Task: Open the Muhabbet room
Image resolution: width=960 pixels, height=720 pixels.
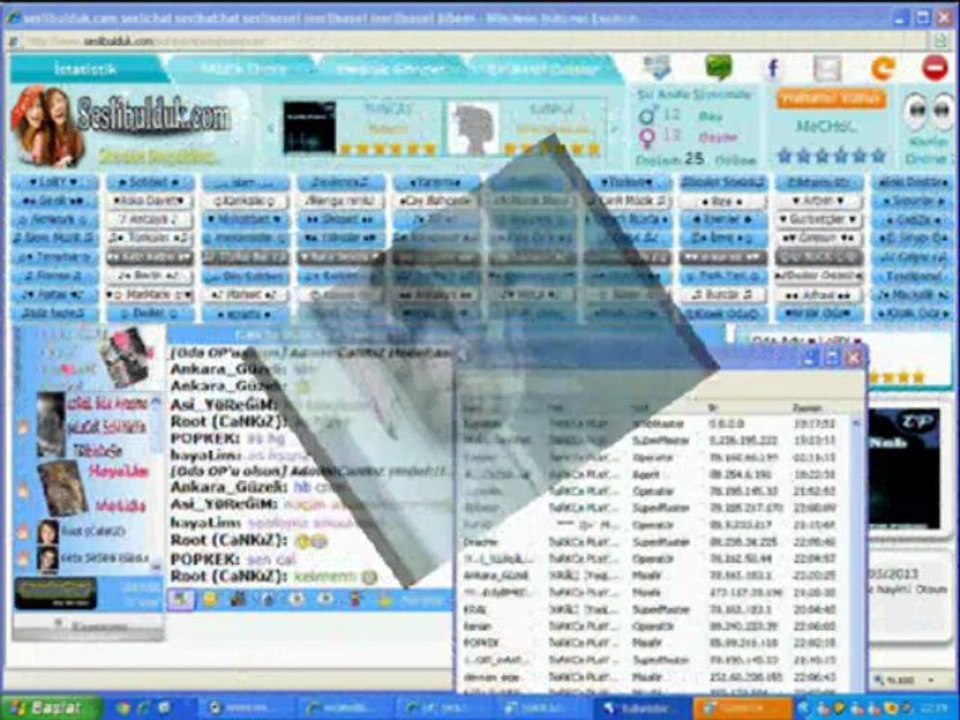Action: click(x=245, y=219)
